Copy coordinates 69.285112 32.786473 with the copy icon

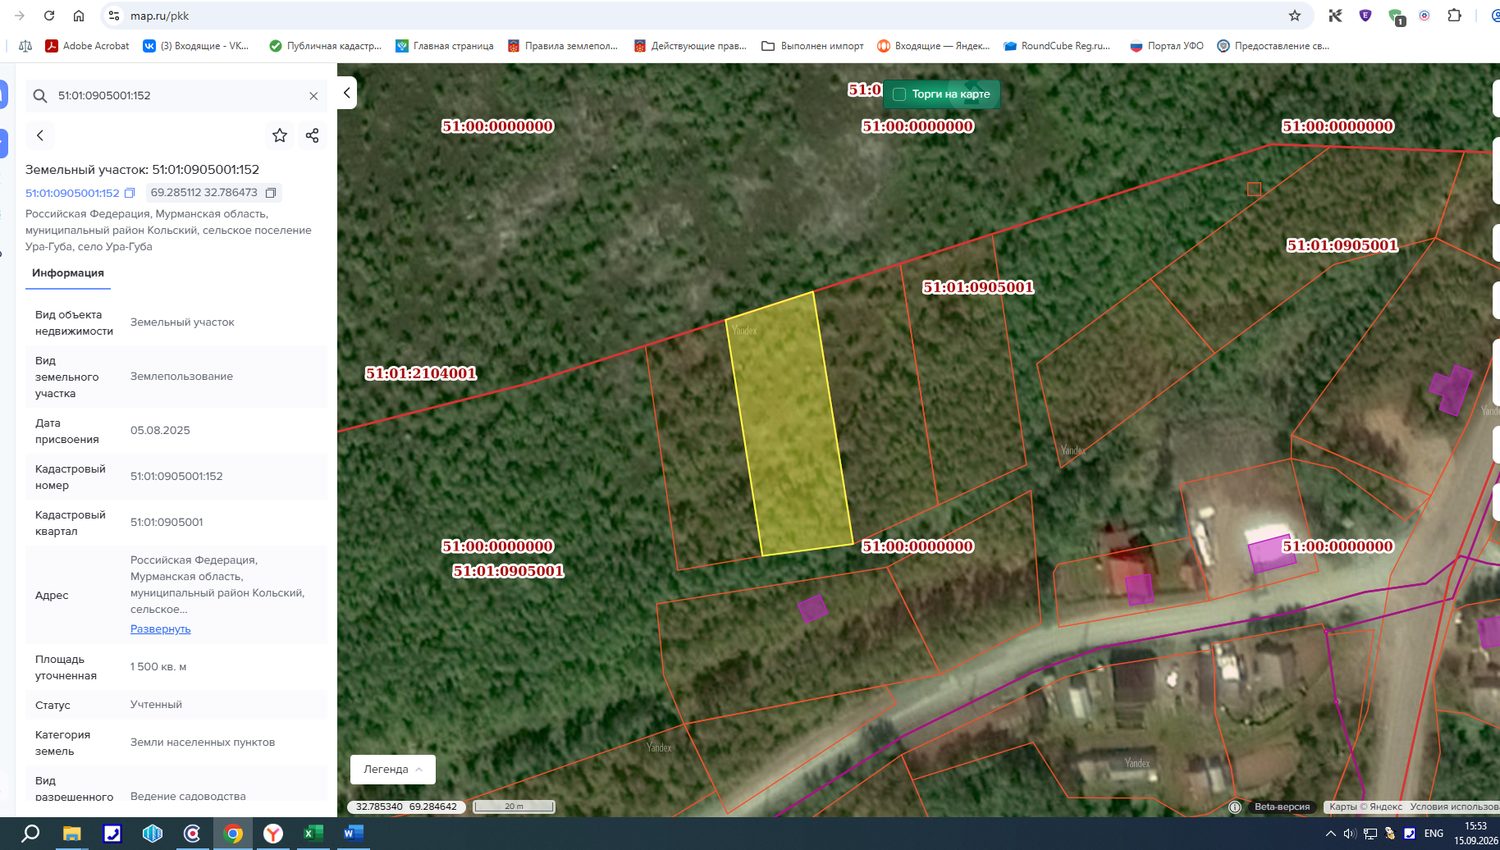point(270,193)
